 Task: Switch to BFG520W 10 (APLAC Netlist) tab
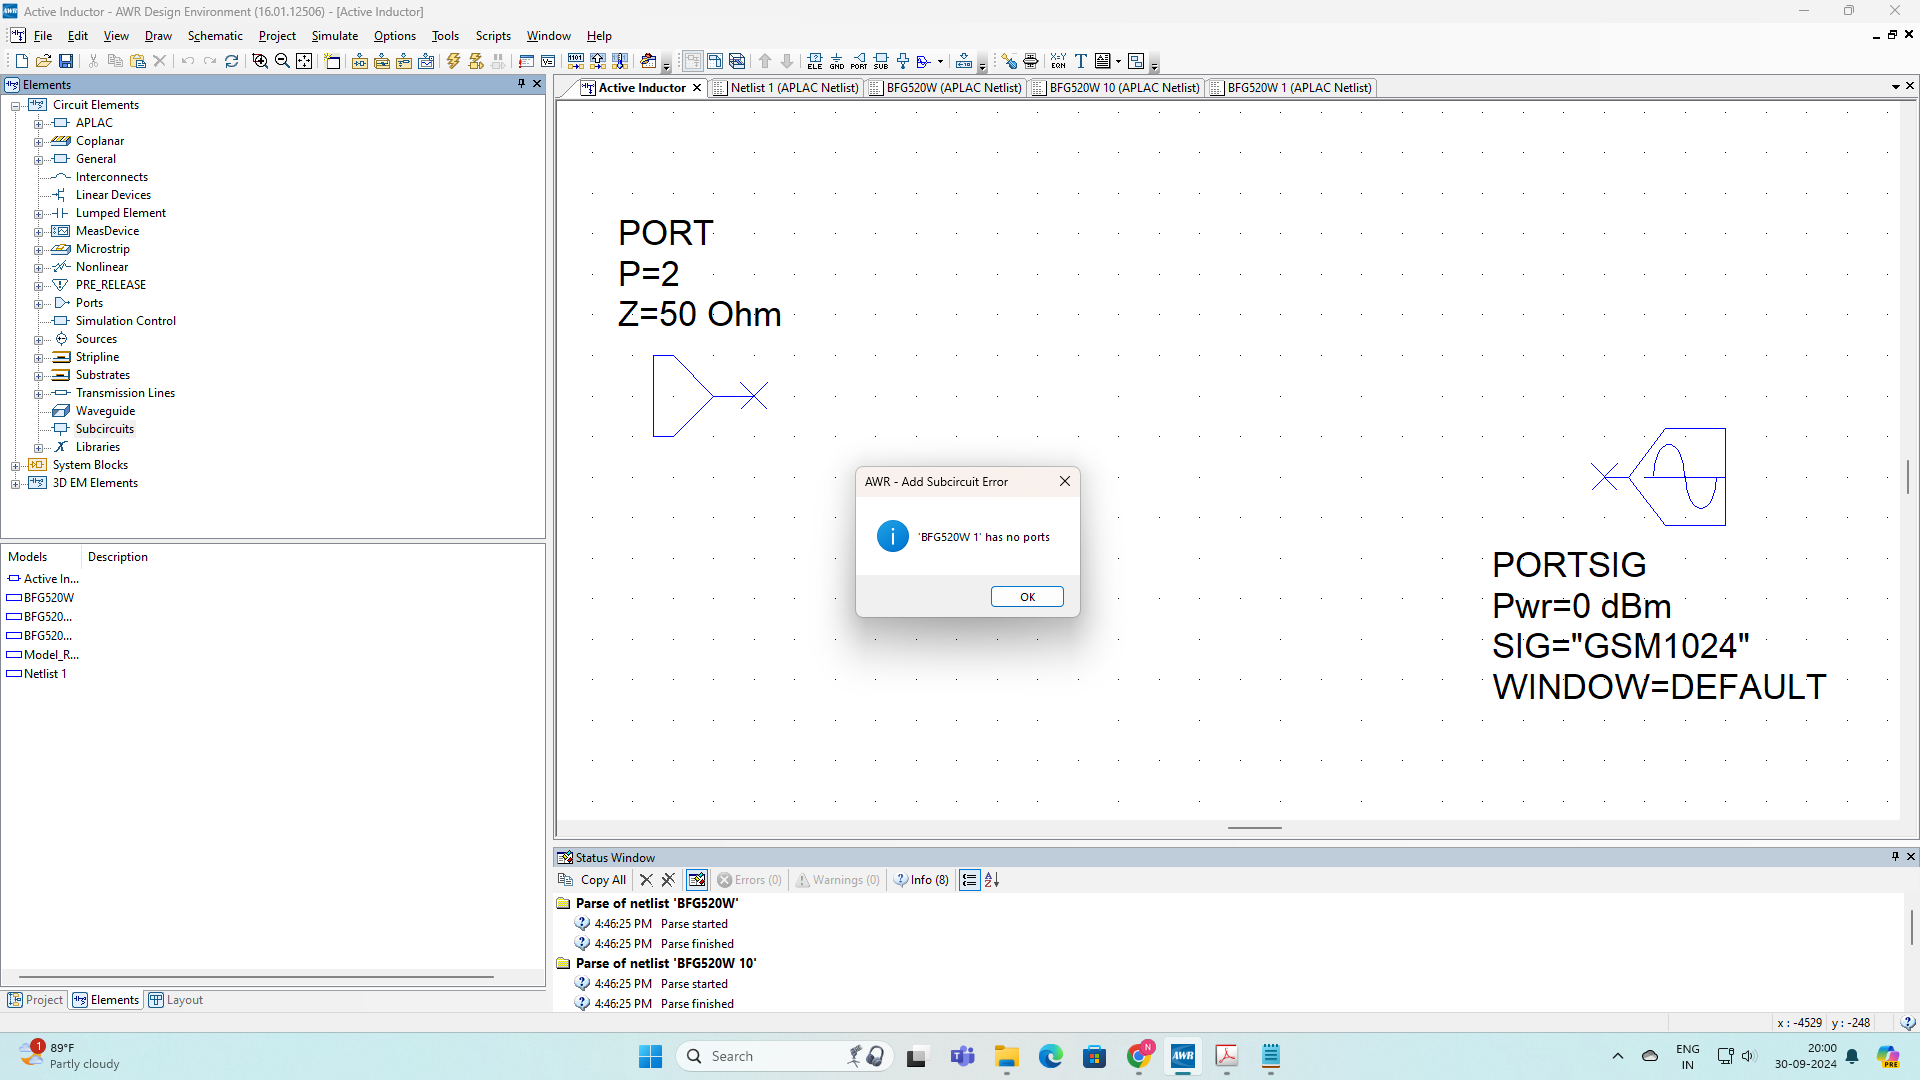[1116, 88]
